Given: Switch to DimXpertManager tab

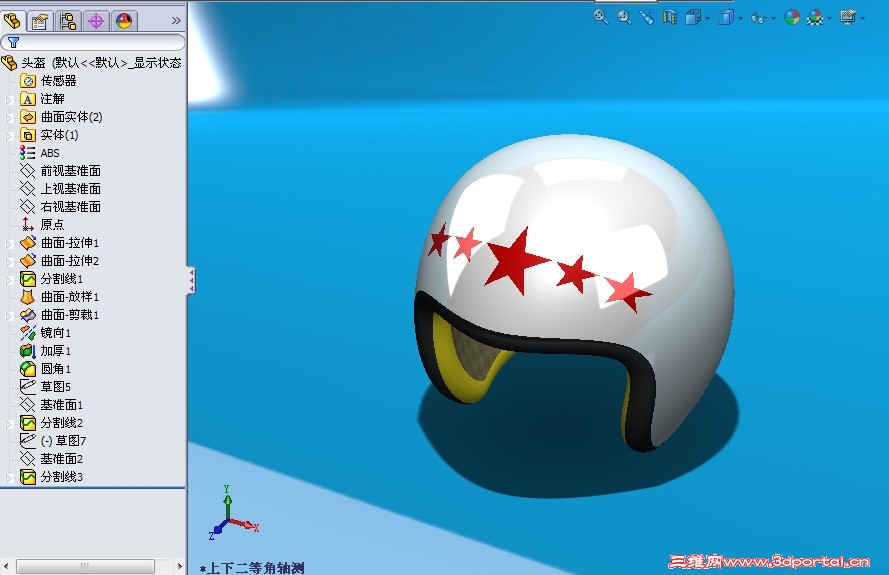Looking at the screenshot, I should (x=96, y=21).
